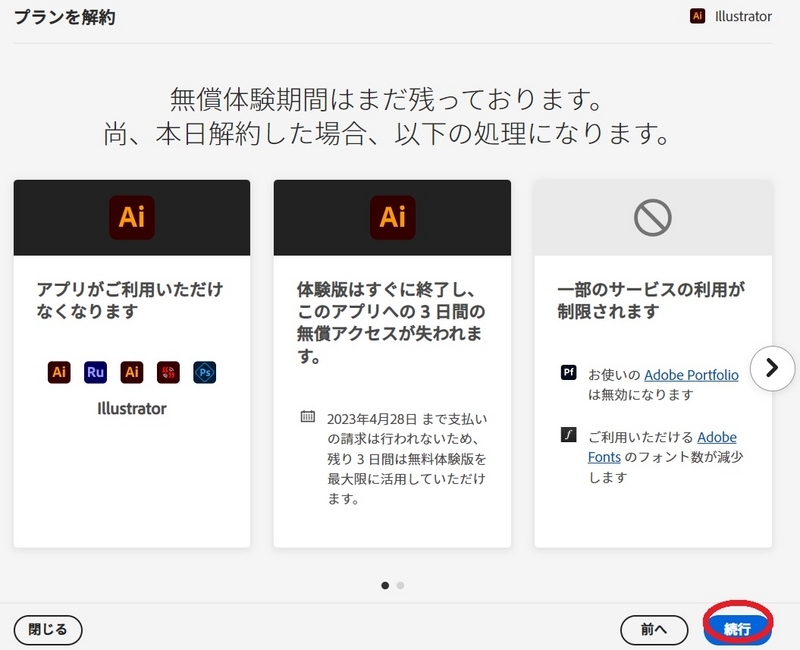The image size is (800, 650).
Task: Click the Illustrator icon in the header
Action: pyautogui.click(x=697, y=17)
